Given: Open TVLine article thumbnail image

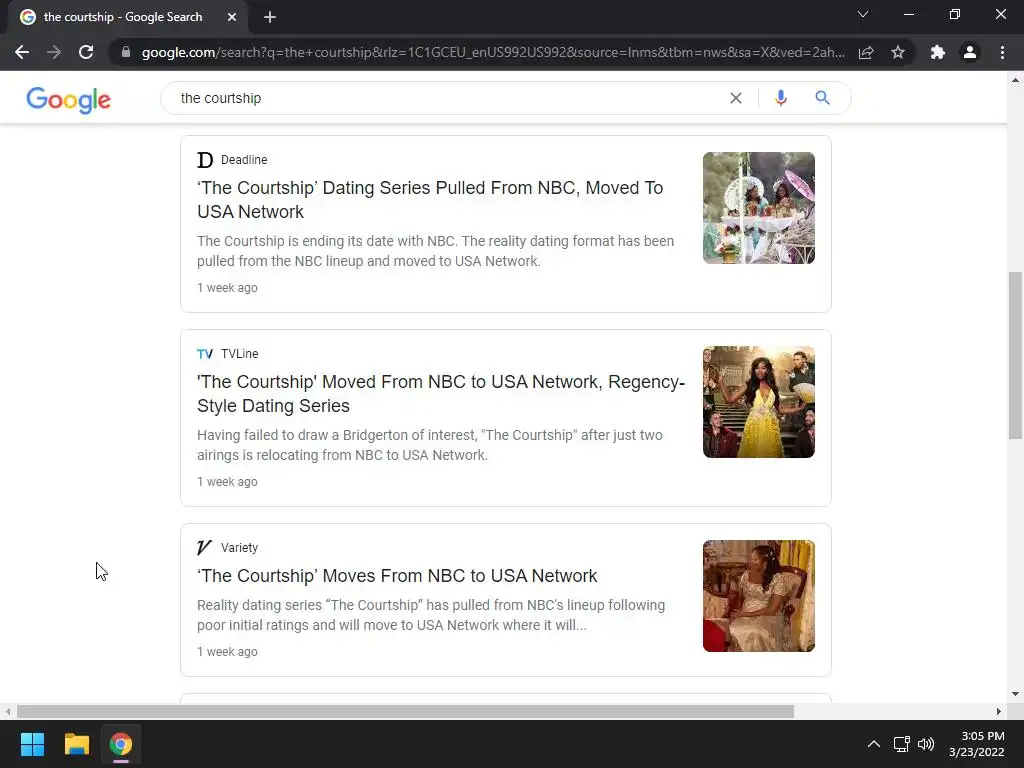Looking at the screenshot, I should click(x=759, y=402).
